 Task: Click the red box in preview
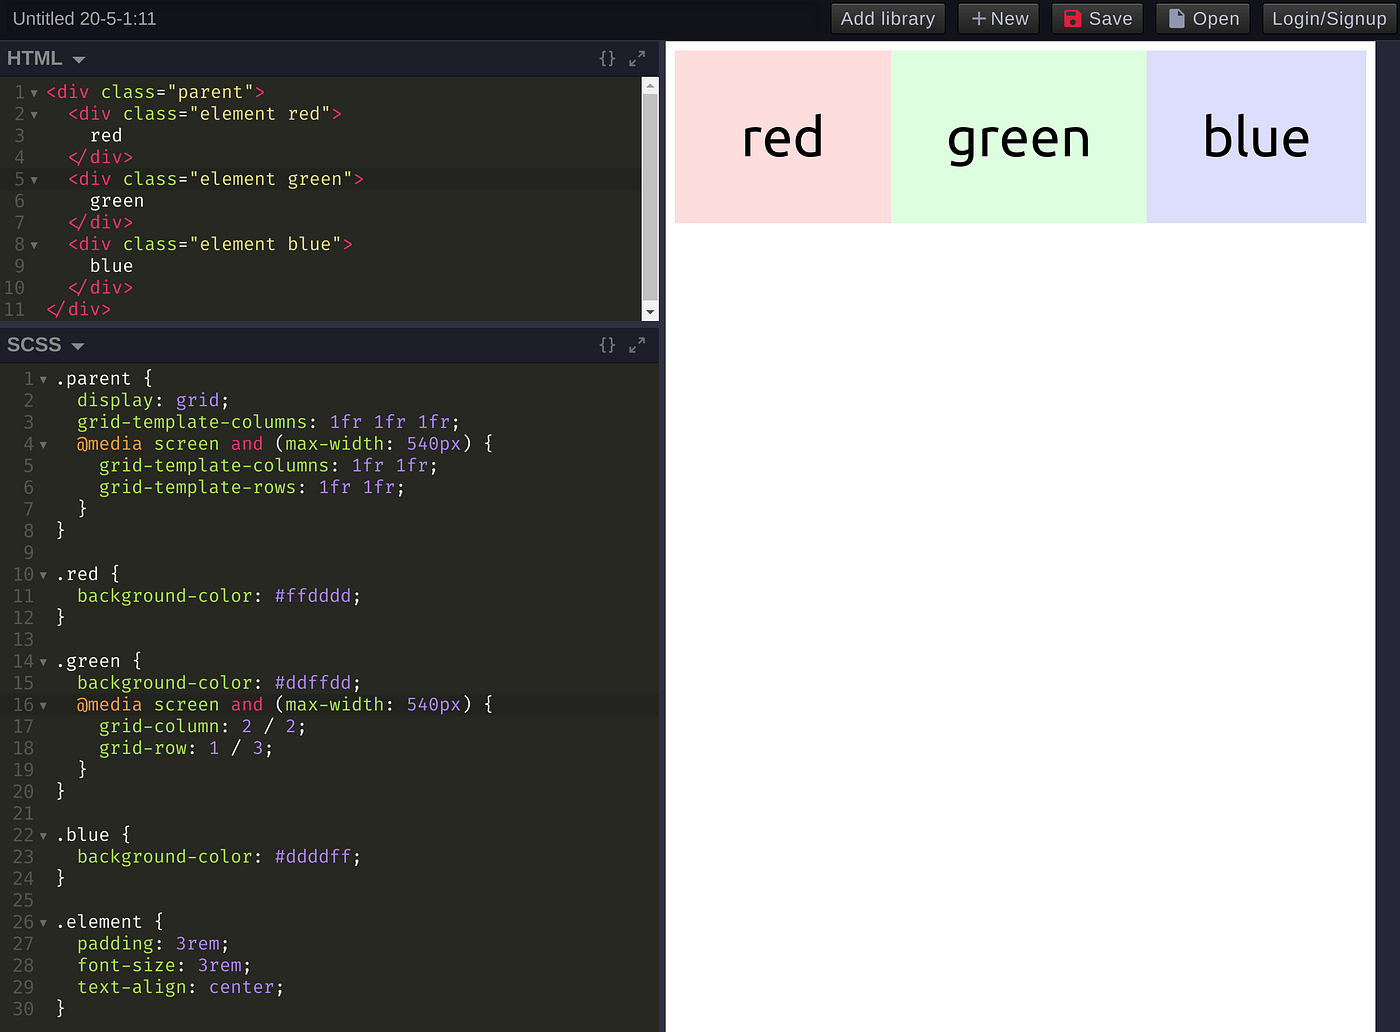point(783,137)
